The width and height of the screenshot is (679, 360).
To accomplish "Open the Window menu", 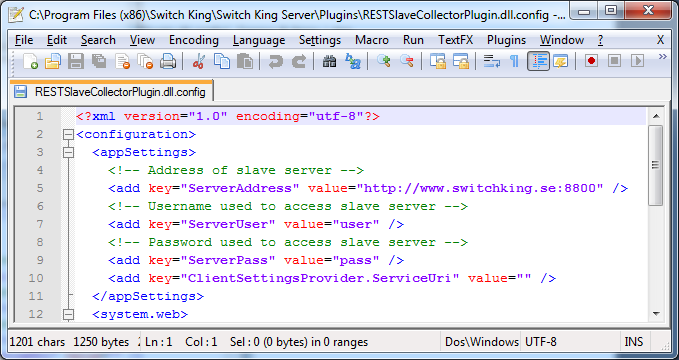I will pos(562,40).
